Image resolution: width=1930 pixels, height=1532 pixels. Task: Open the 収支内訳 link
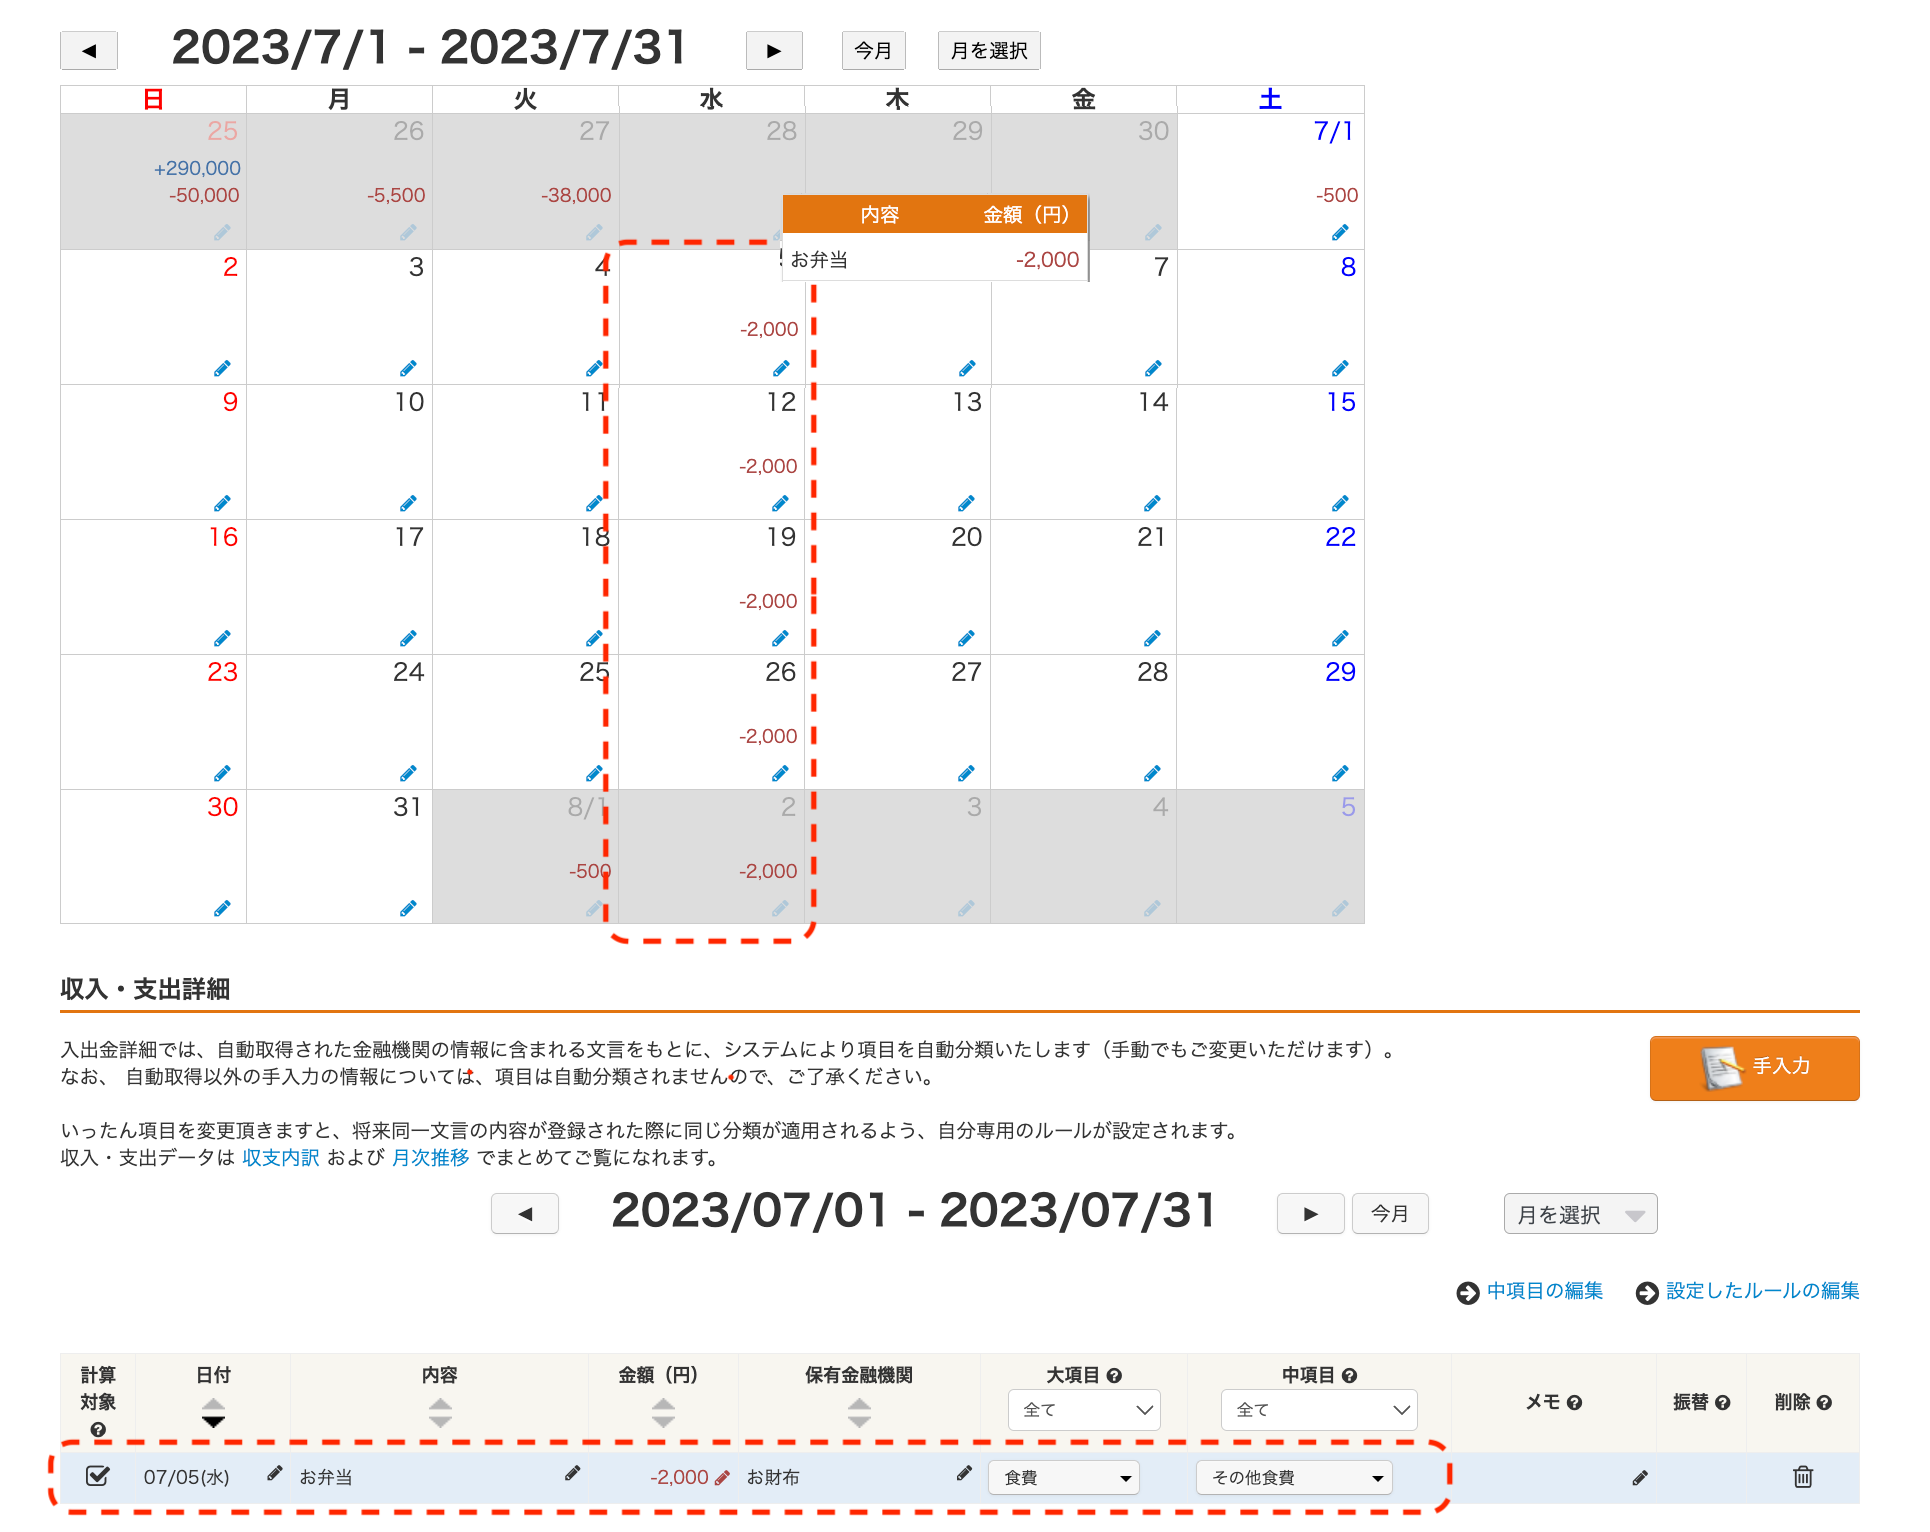281,1158
